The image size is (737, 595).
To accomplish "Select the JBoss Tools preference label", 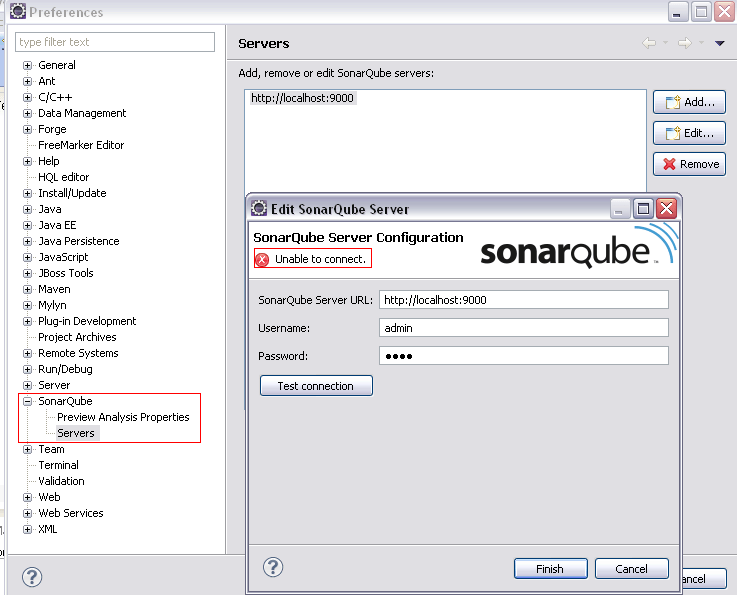I will click(x=66, y=273).
